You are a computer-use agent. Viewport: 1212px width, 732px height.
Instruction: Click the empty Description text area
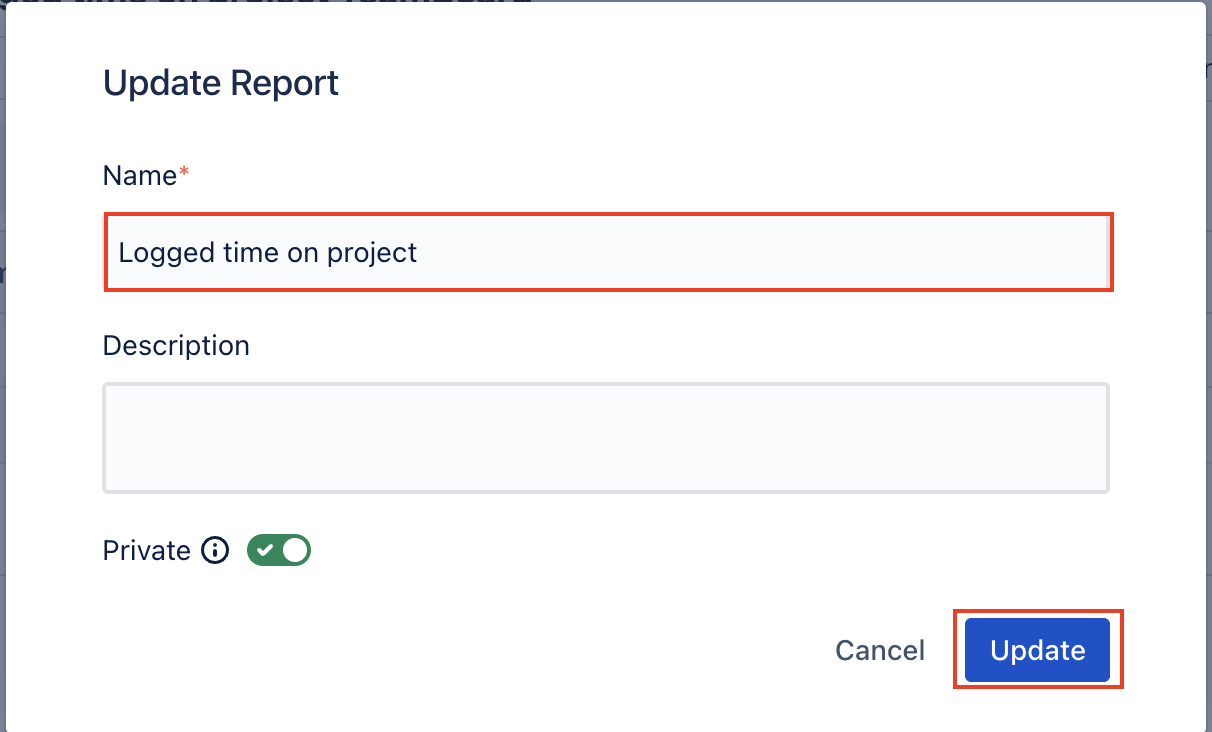click(606, 438)
